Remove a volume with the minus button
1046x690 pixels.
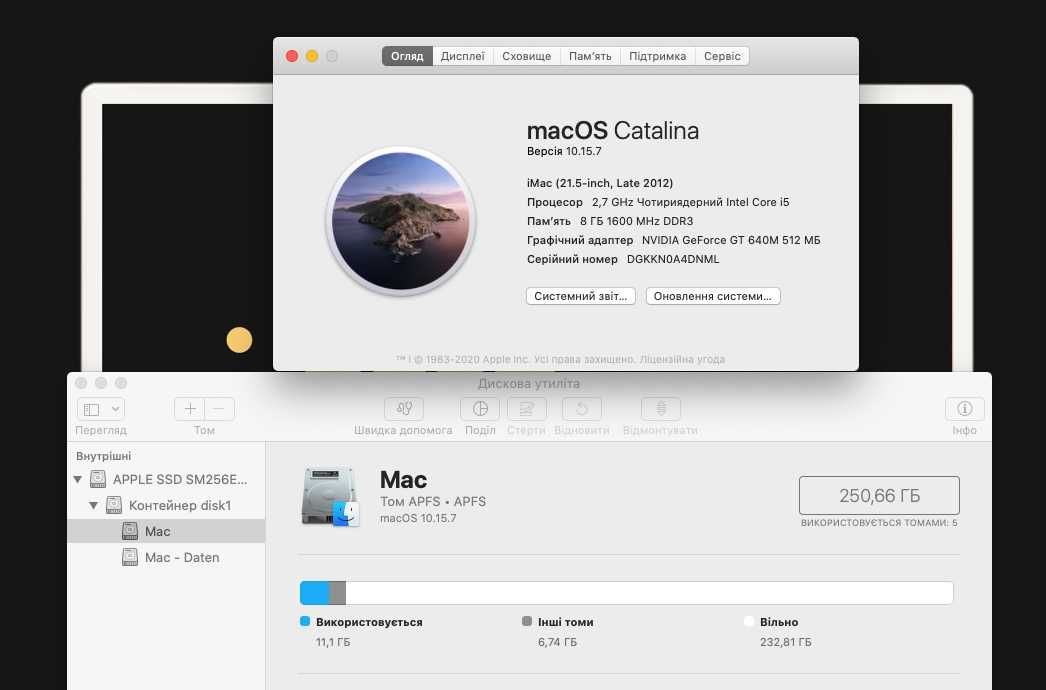click(x=219, y=409)
